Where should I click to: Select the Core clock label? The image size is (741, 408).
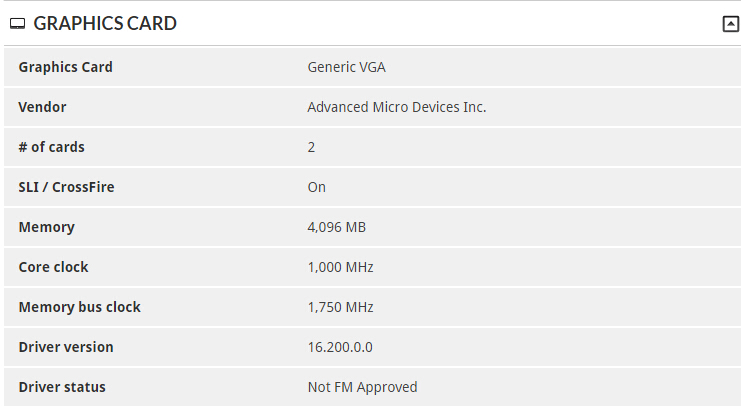pos(53,267)
